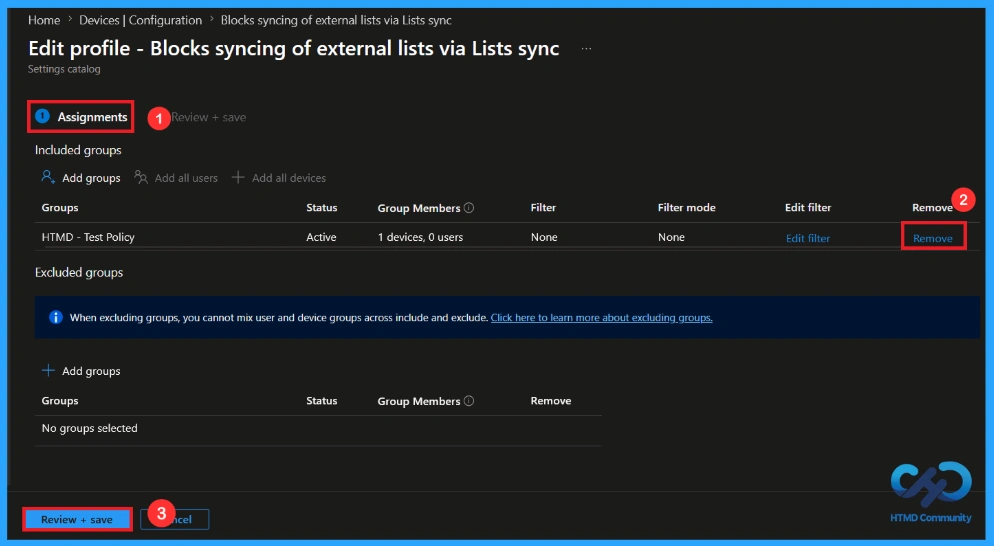The image size is (994, 546).
Task: Click the Review + save button at bottom
Action: pyautogui.click(x=77, y=519)
